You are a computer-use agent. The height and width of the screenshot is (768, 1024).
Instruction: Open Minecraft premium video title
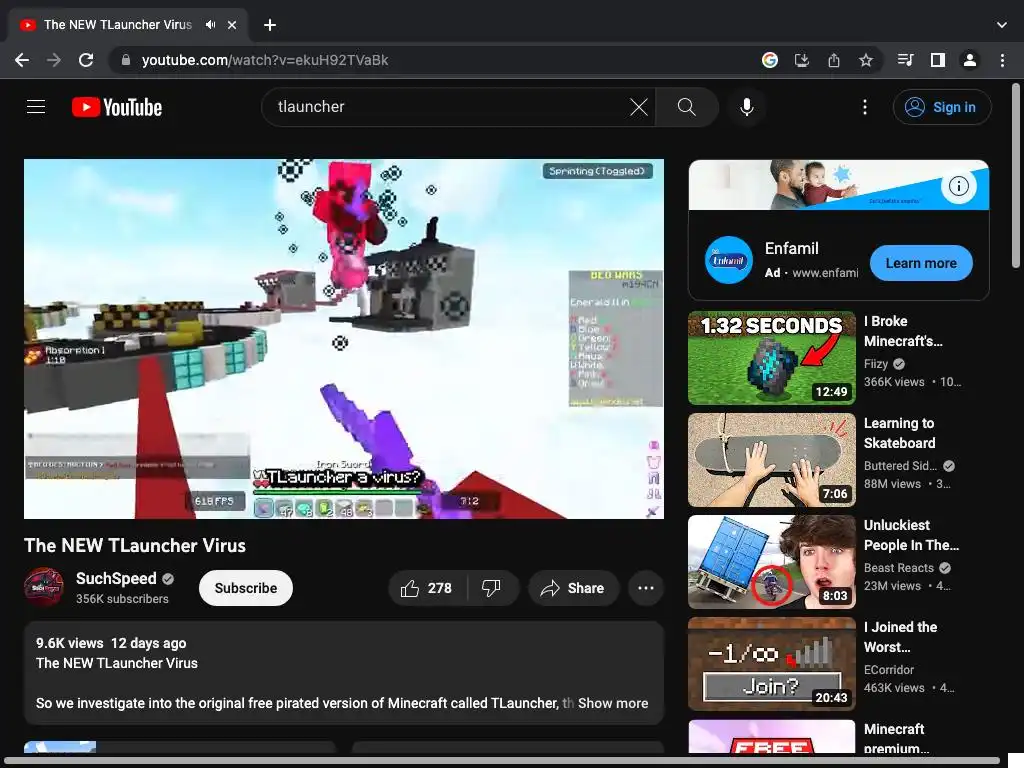896,738
